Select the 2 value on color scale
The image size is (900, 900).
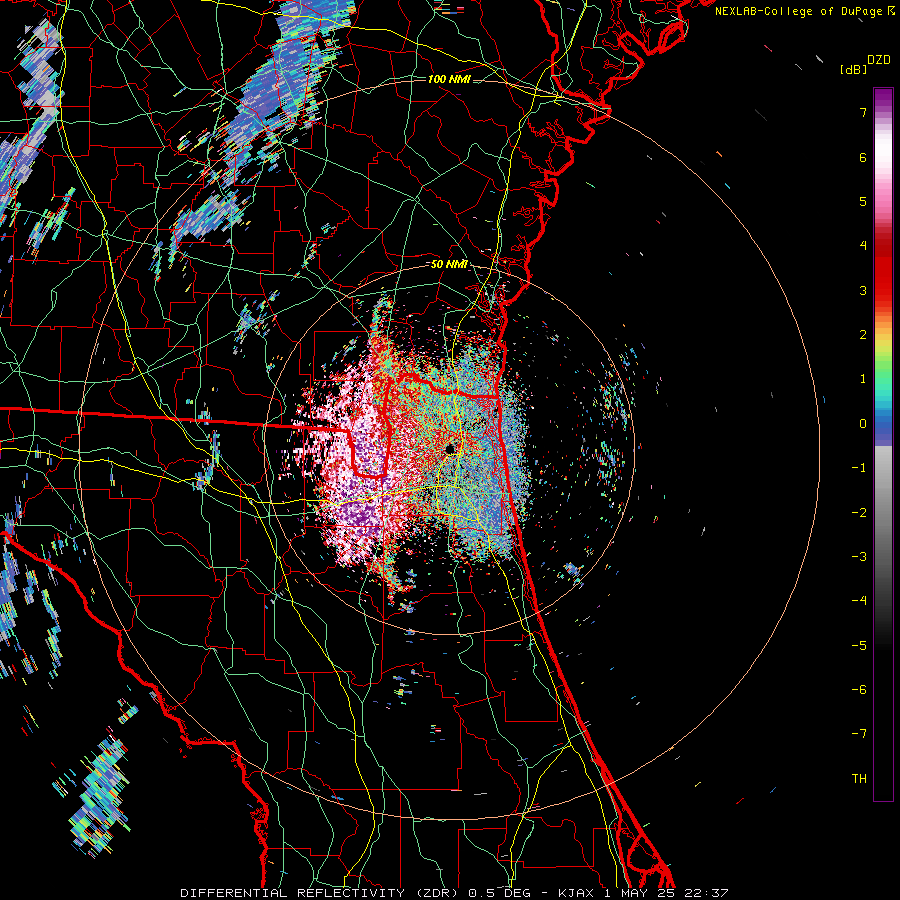click(x=863, y=335)
